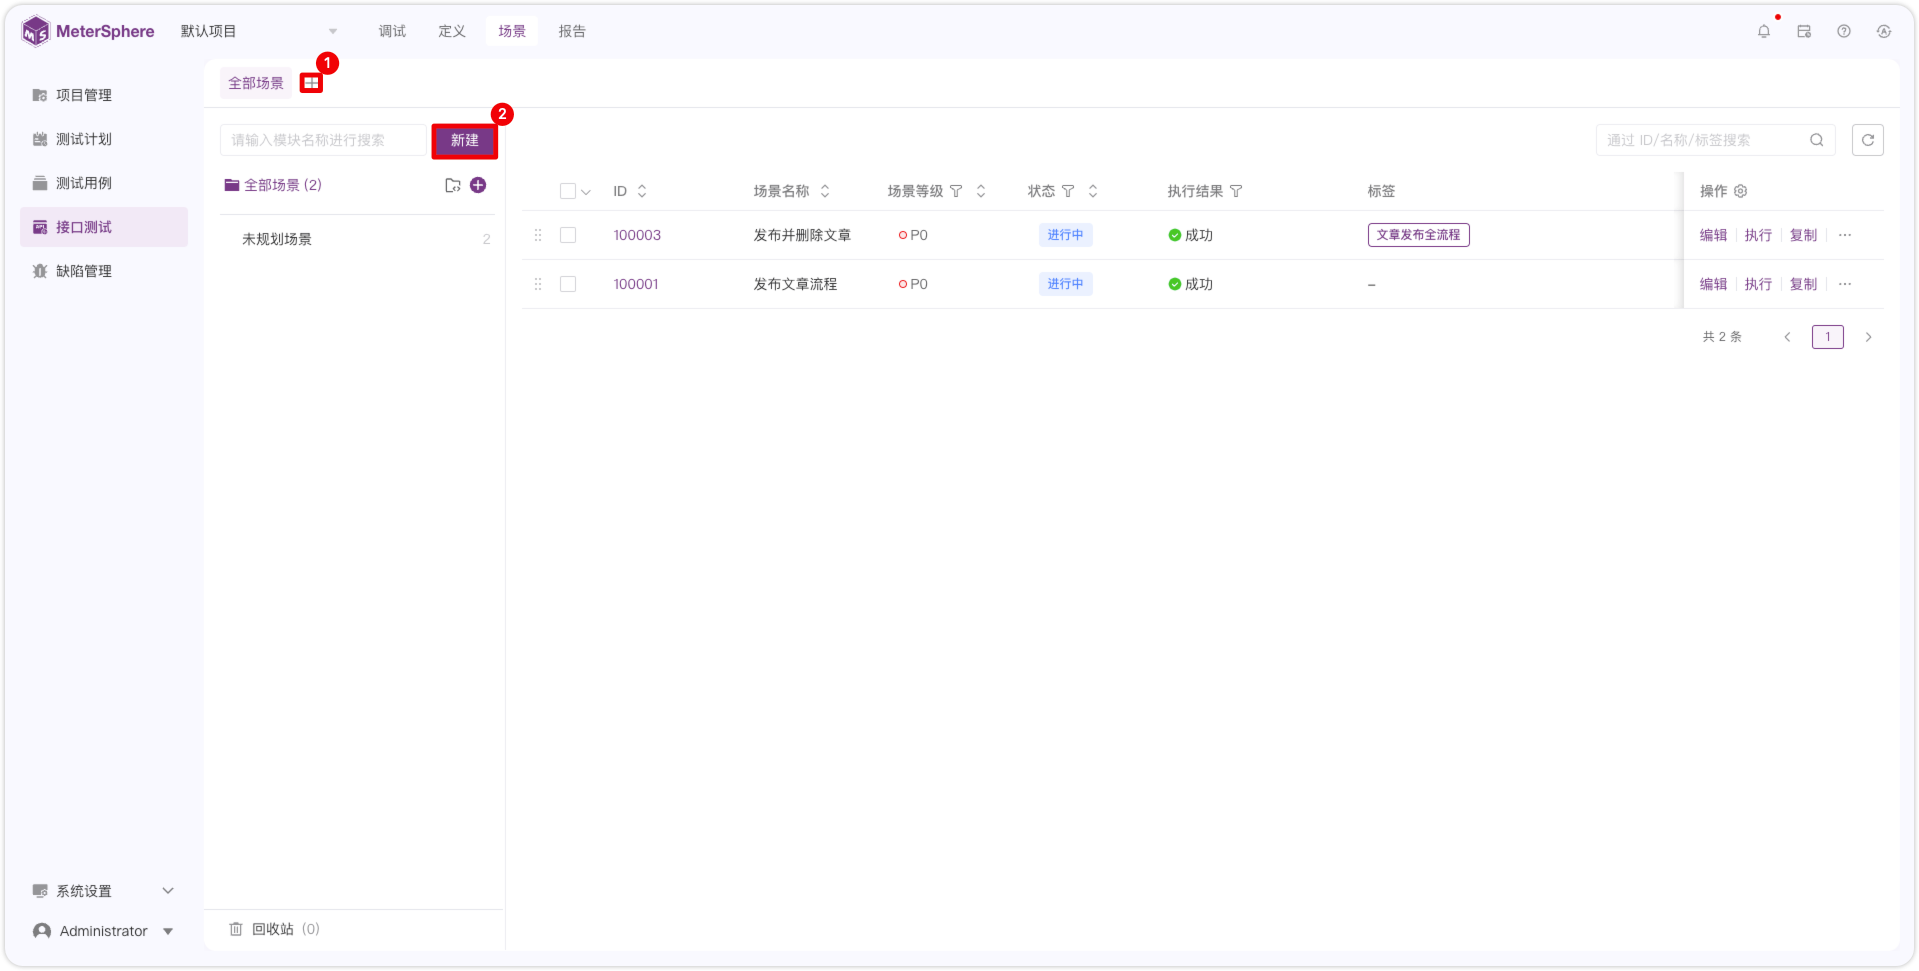
Task: Click 复制 for scenario 100003
Action: [x=1803, y=235]
